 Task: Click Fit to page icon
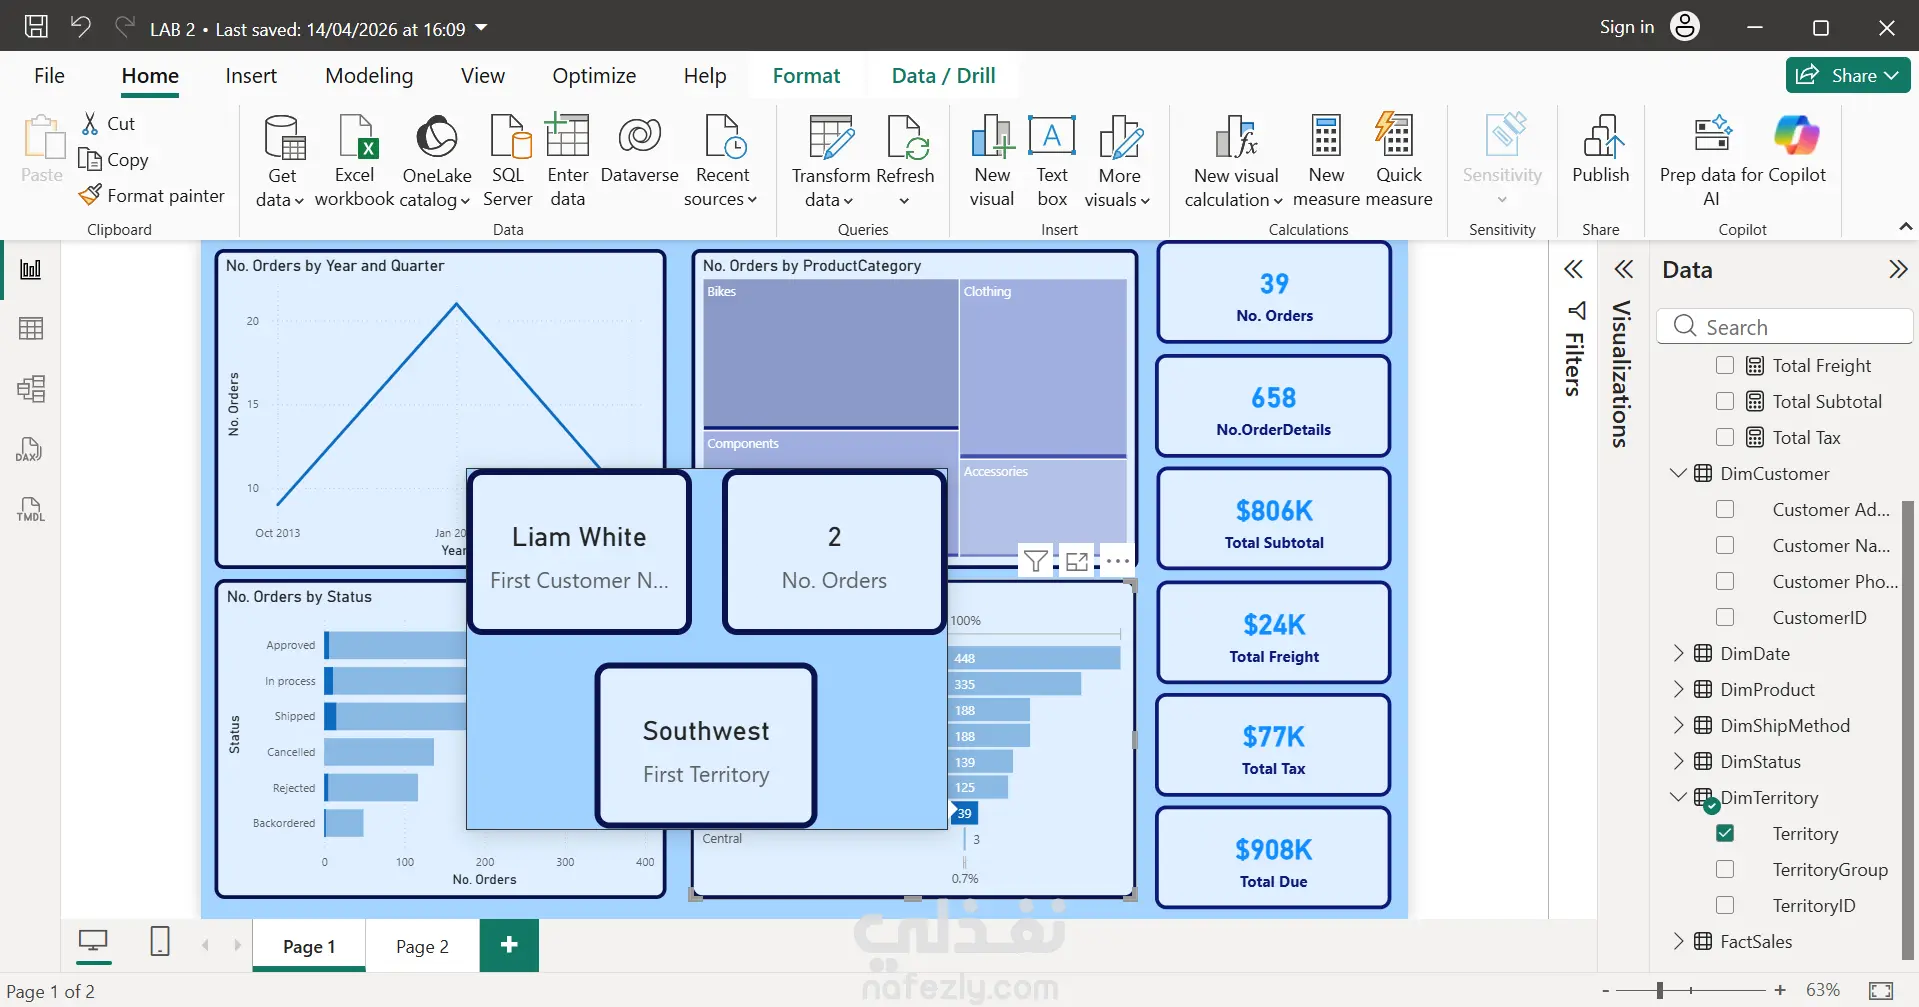(1881, 990)
